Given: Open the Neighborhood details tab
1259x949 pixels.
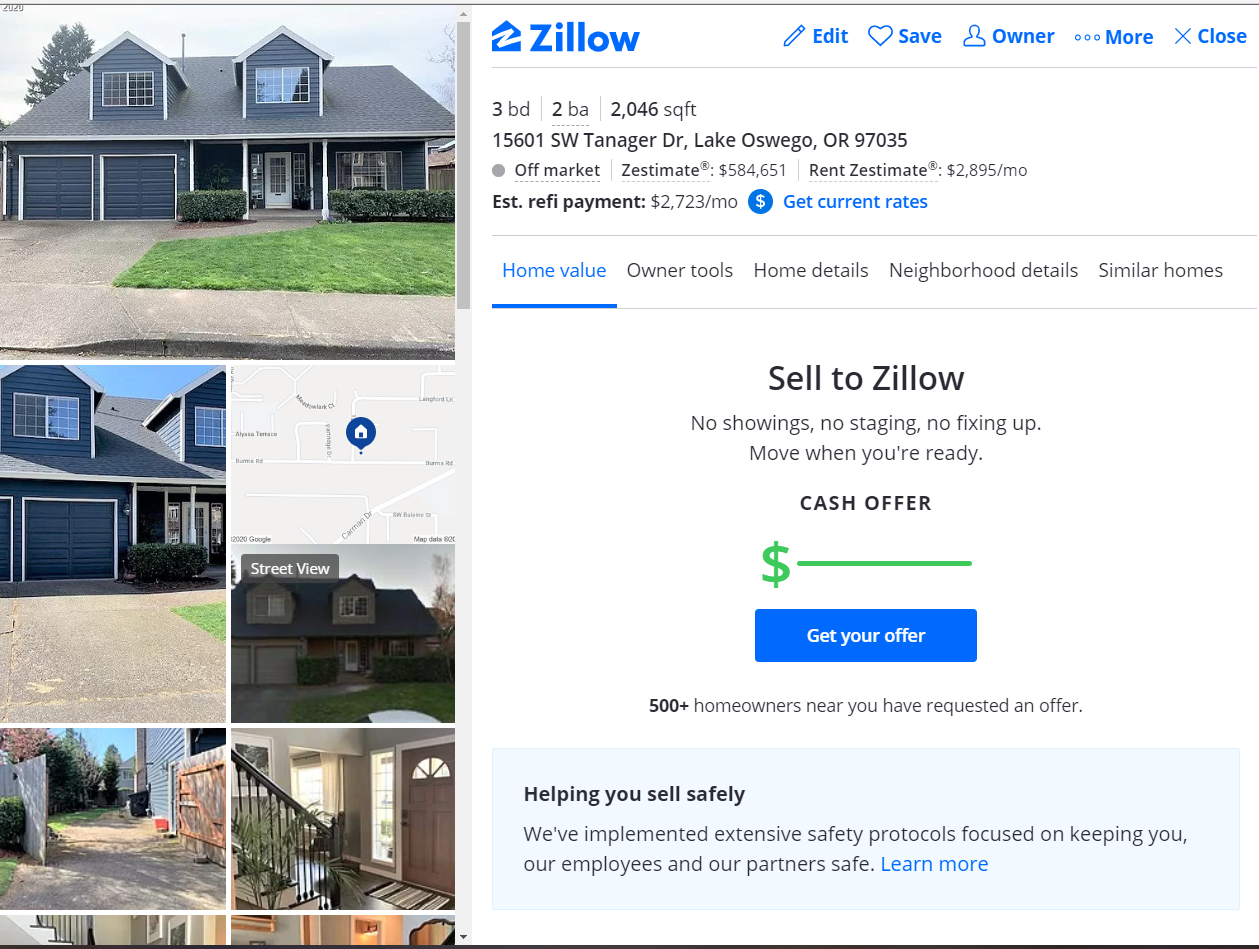Looking at the screenshot, I should pyautogui.click(x=983, y=270).
